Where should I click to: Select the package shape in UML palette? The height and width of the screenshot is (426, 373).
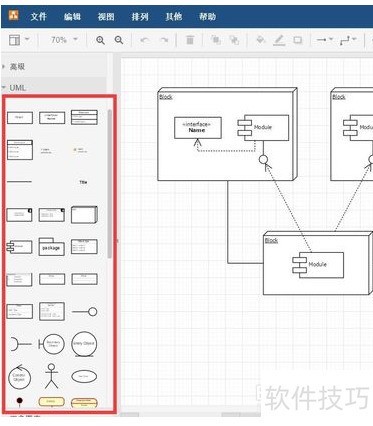[x=52, y=247]
